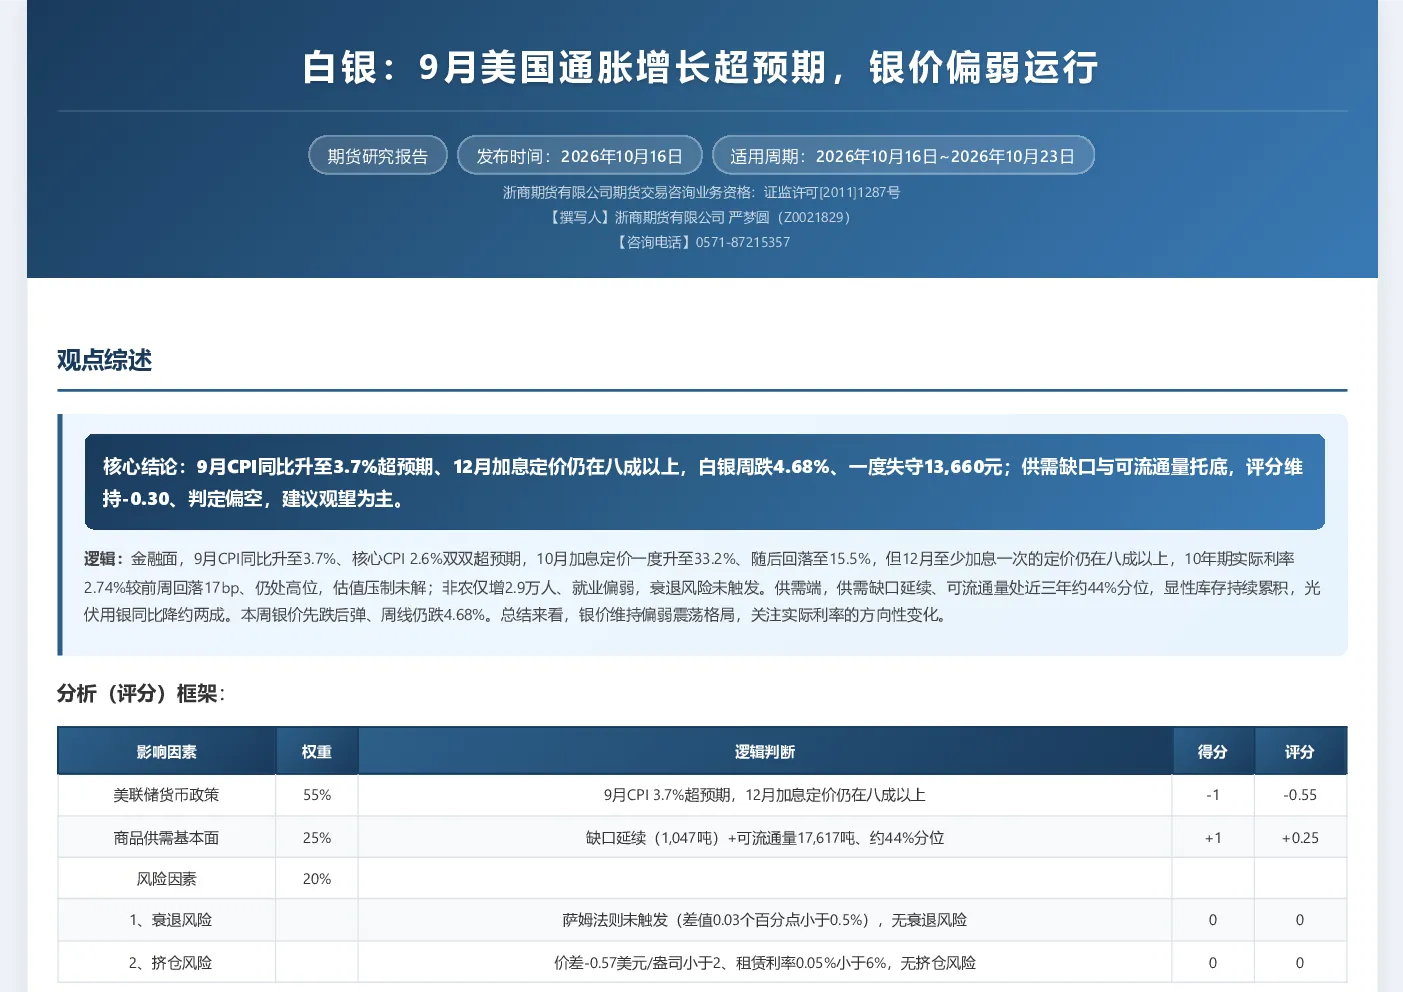Click the 观点综述 section heading
Viewport: 1403px width, 992px height.
104,360
